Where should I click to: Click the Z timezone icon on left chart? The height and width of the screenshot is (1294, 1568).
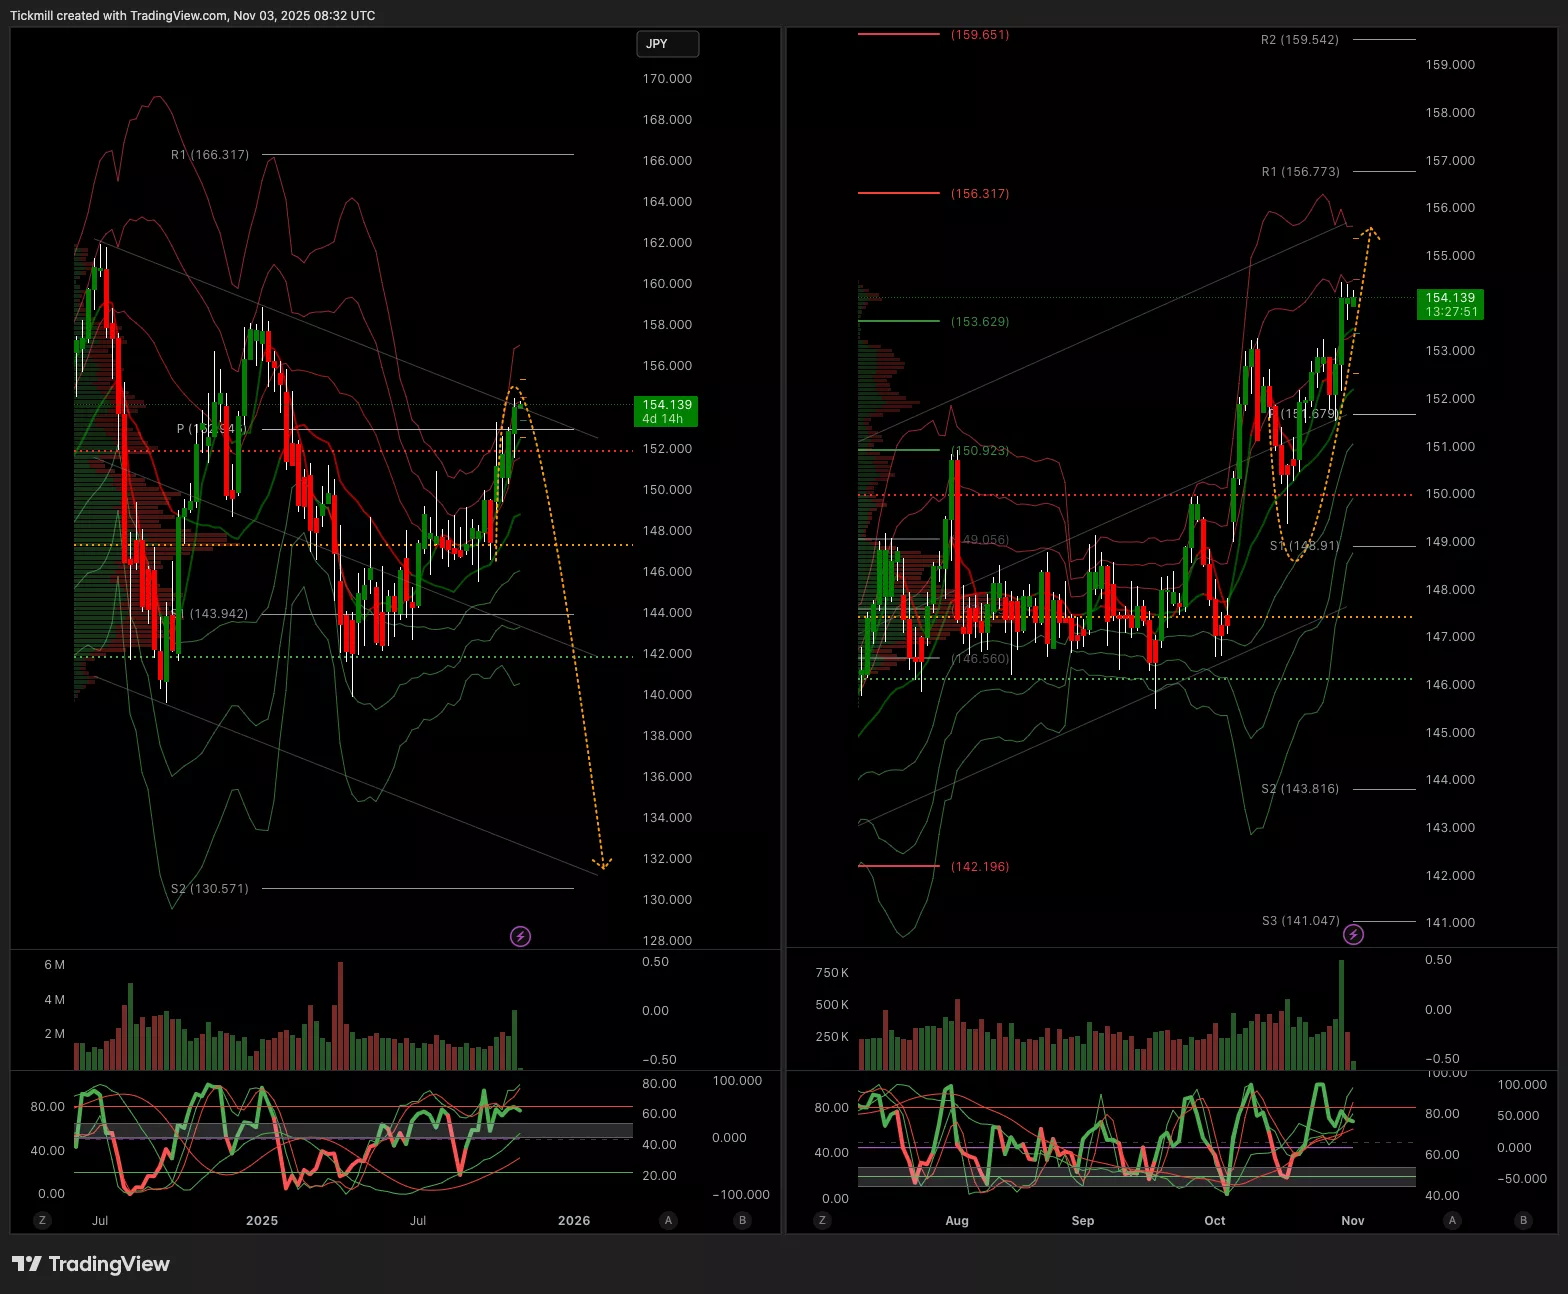tap(41, 1220)
